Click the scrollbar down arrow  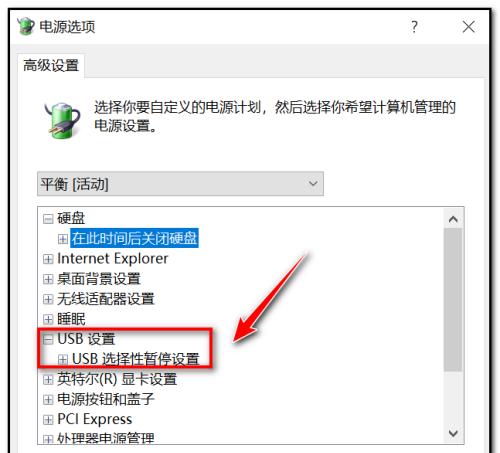tap(453, 433)
